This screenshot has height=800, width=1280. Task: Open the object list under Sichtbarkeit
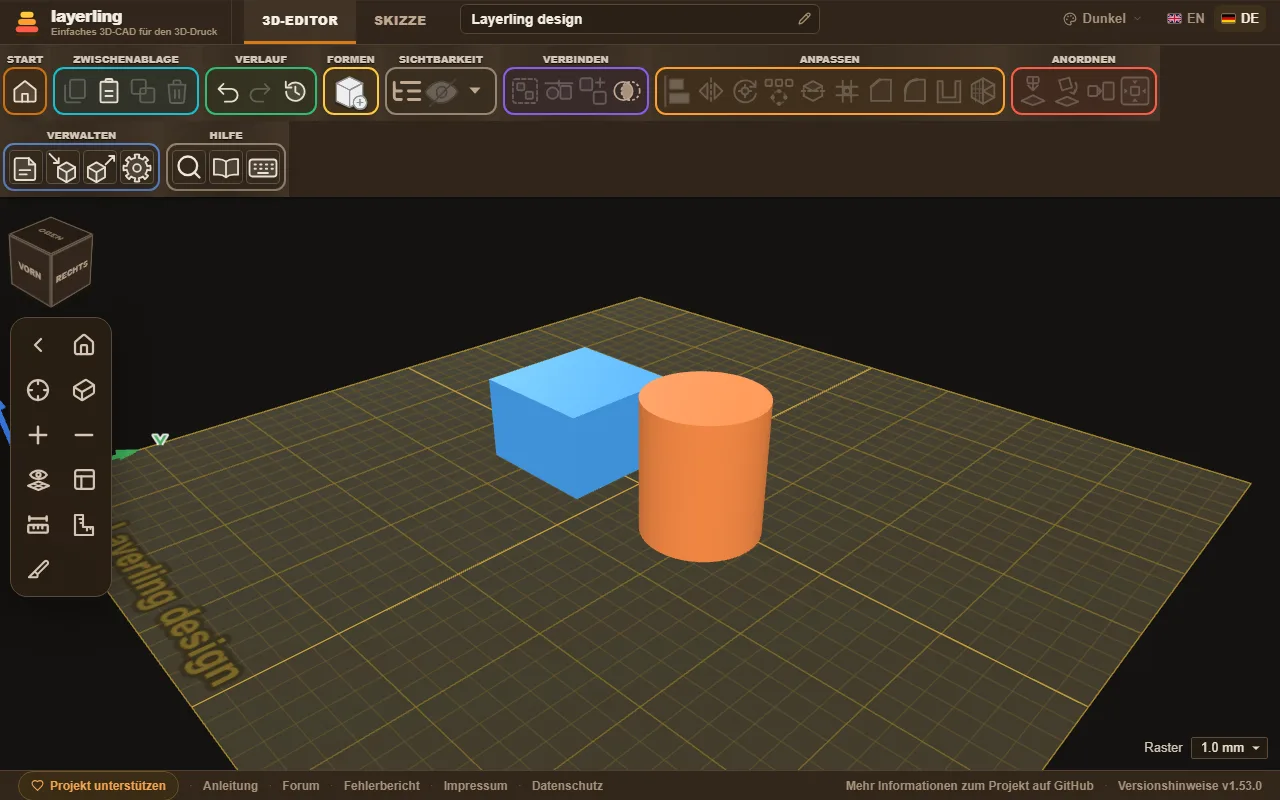(407, 92)
